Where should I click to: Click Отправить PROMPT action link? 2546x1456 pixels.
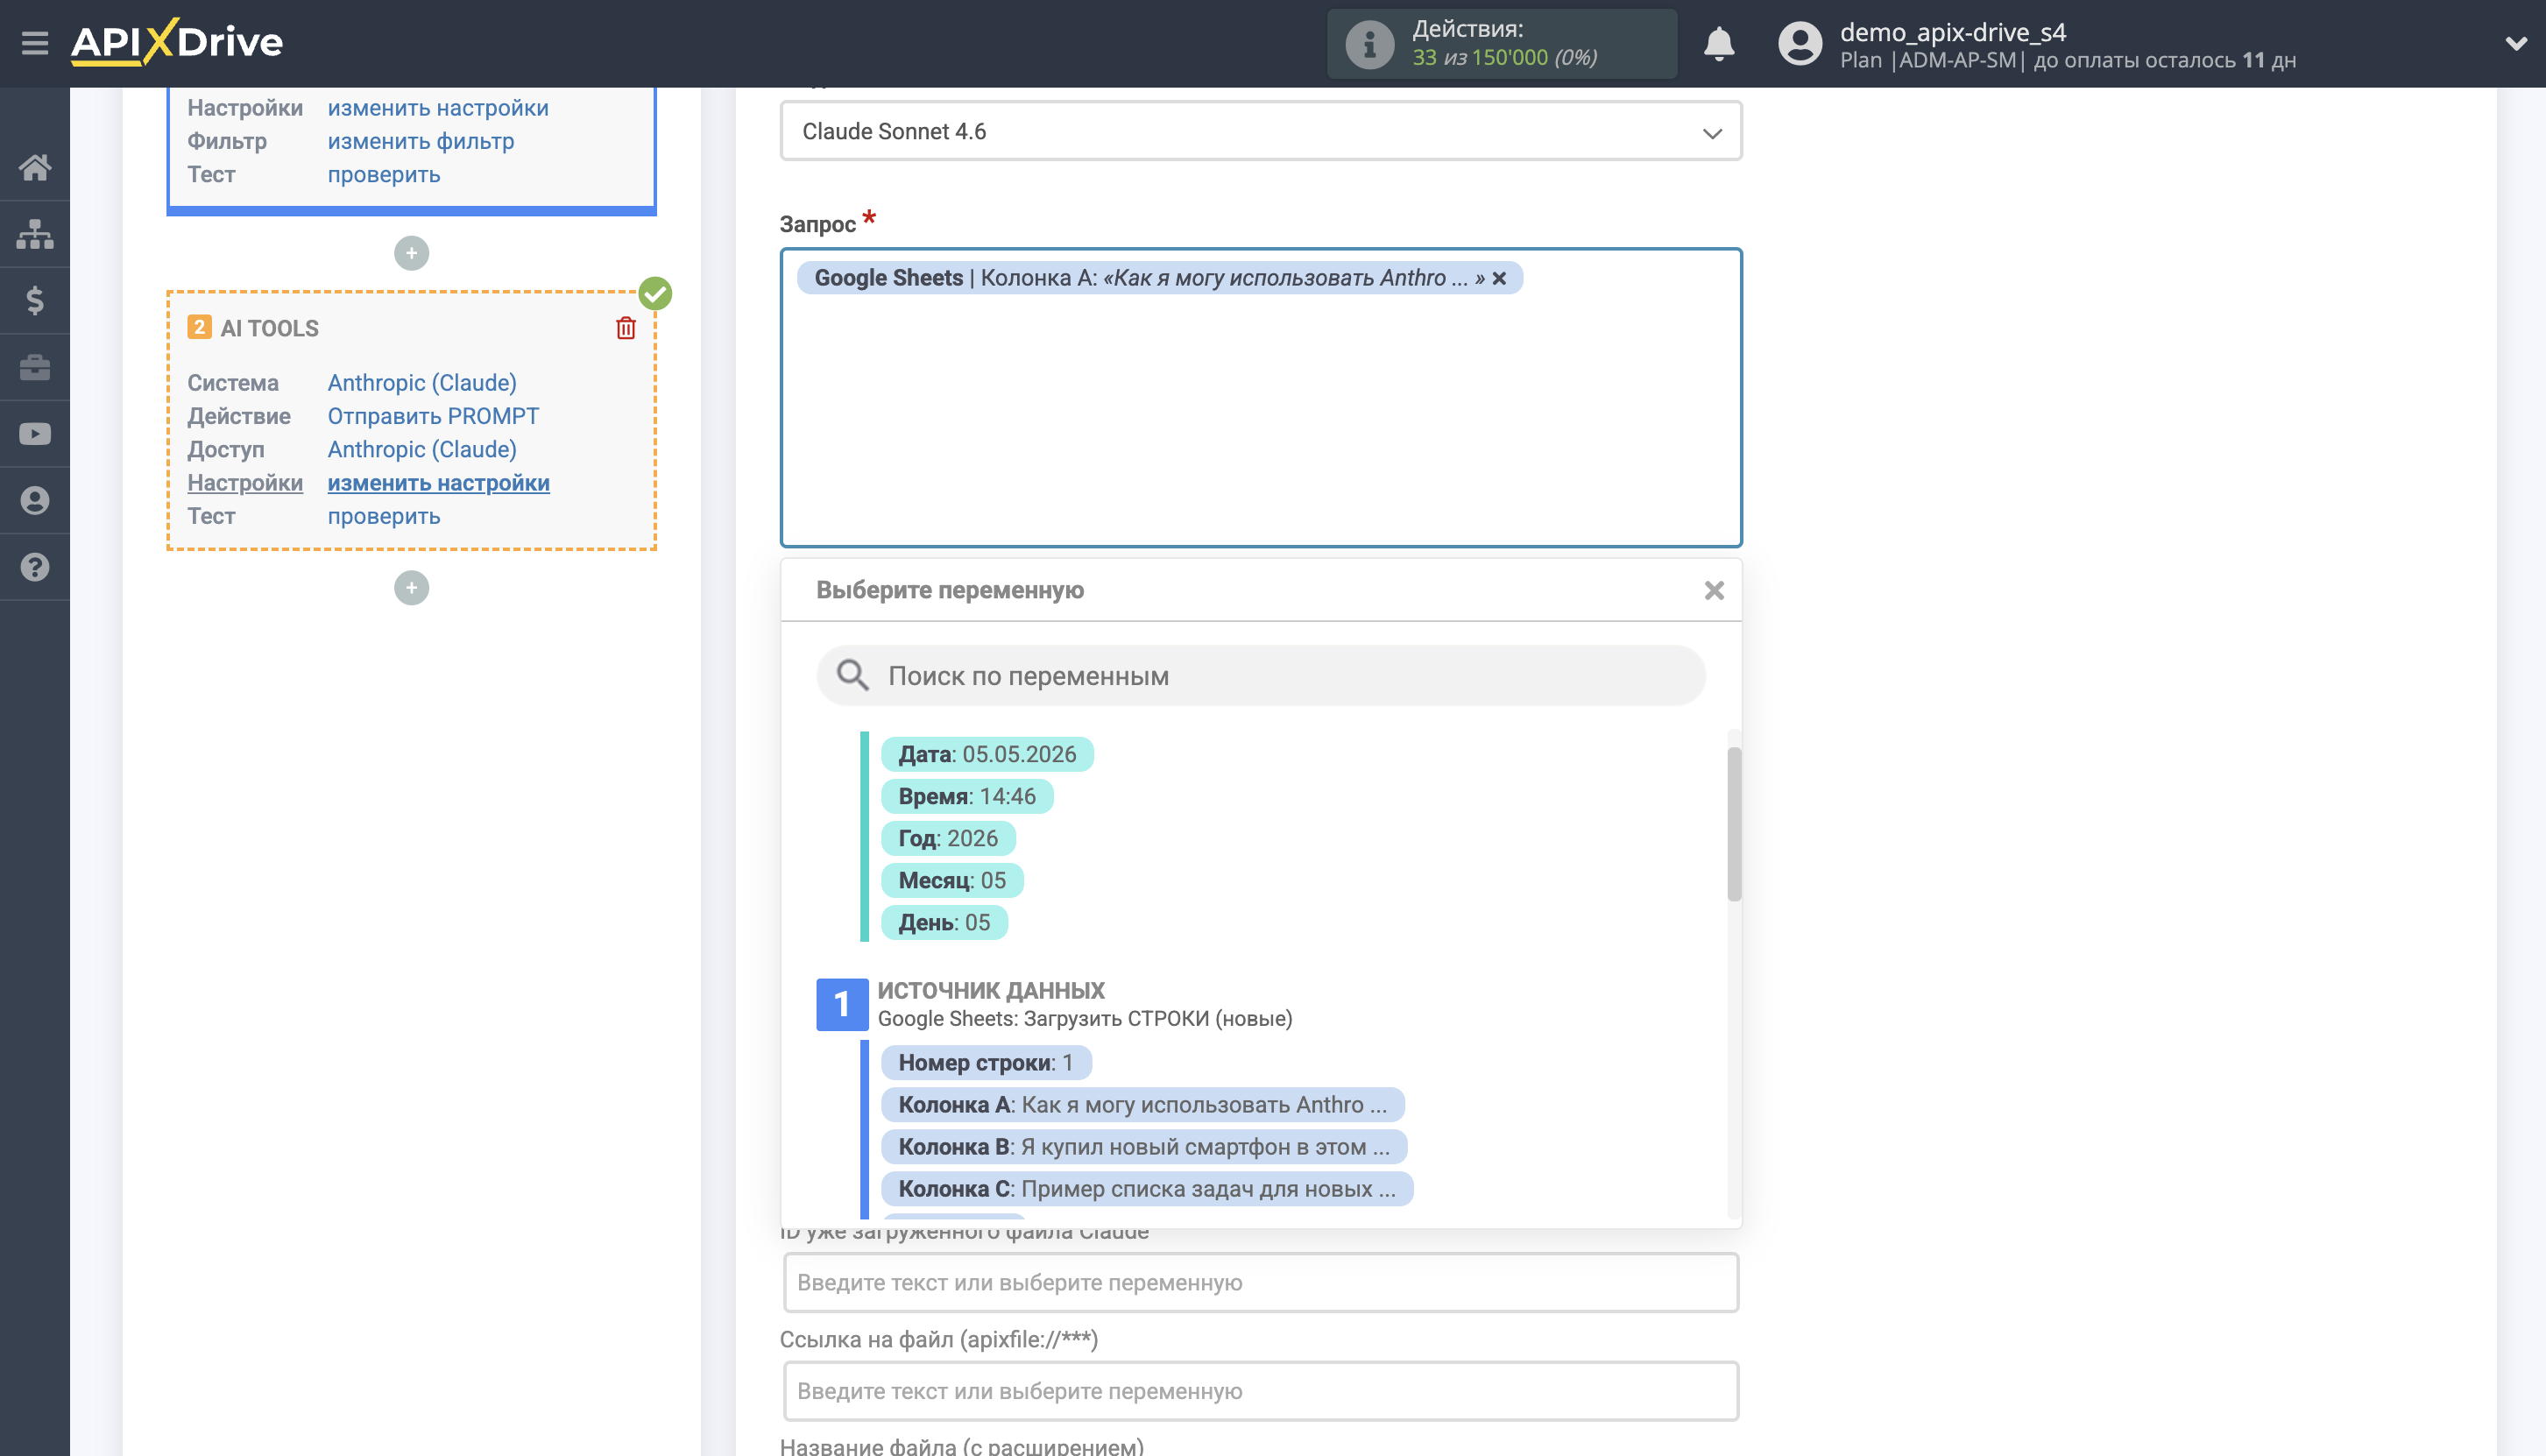[x=432, y=416]
